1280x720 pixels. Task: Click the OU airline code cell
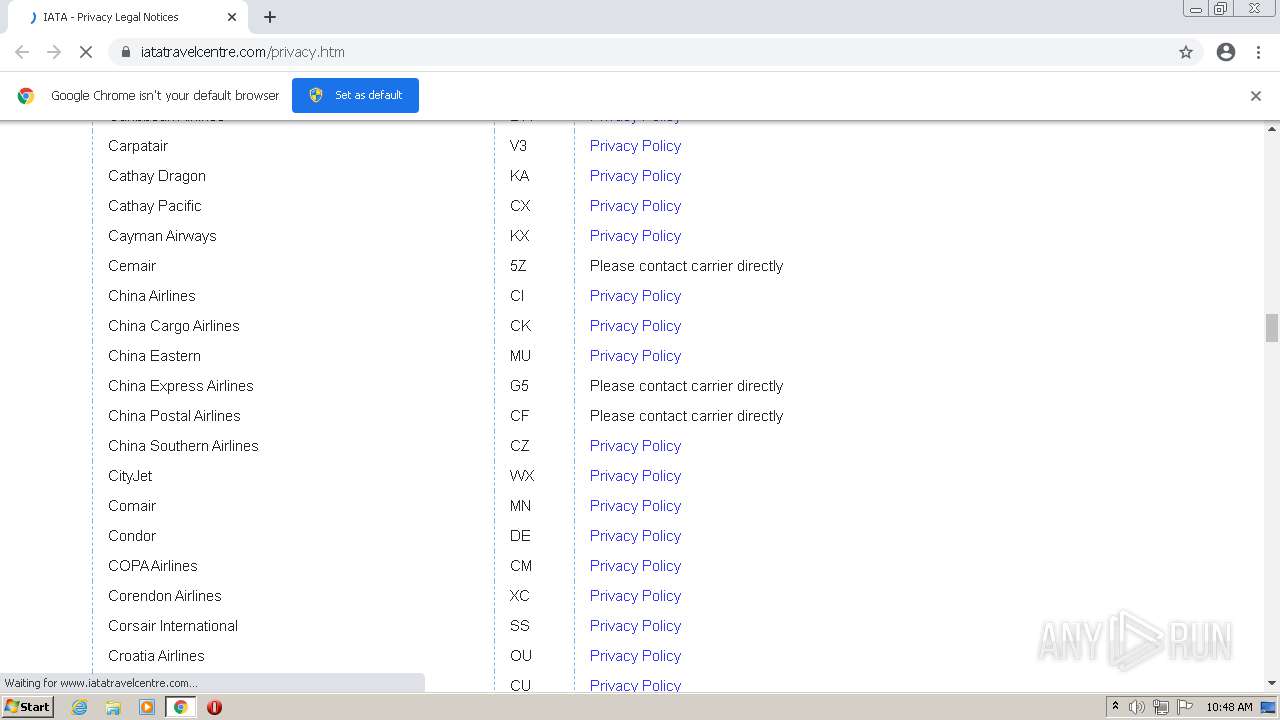pyautogui.click(x=521, y=656)
